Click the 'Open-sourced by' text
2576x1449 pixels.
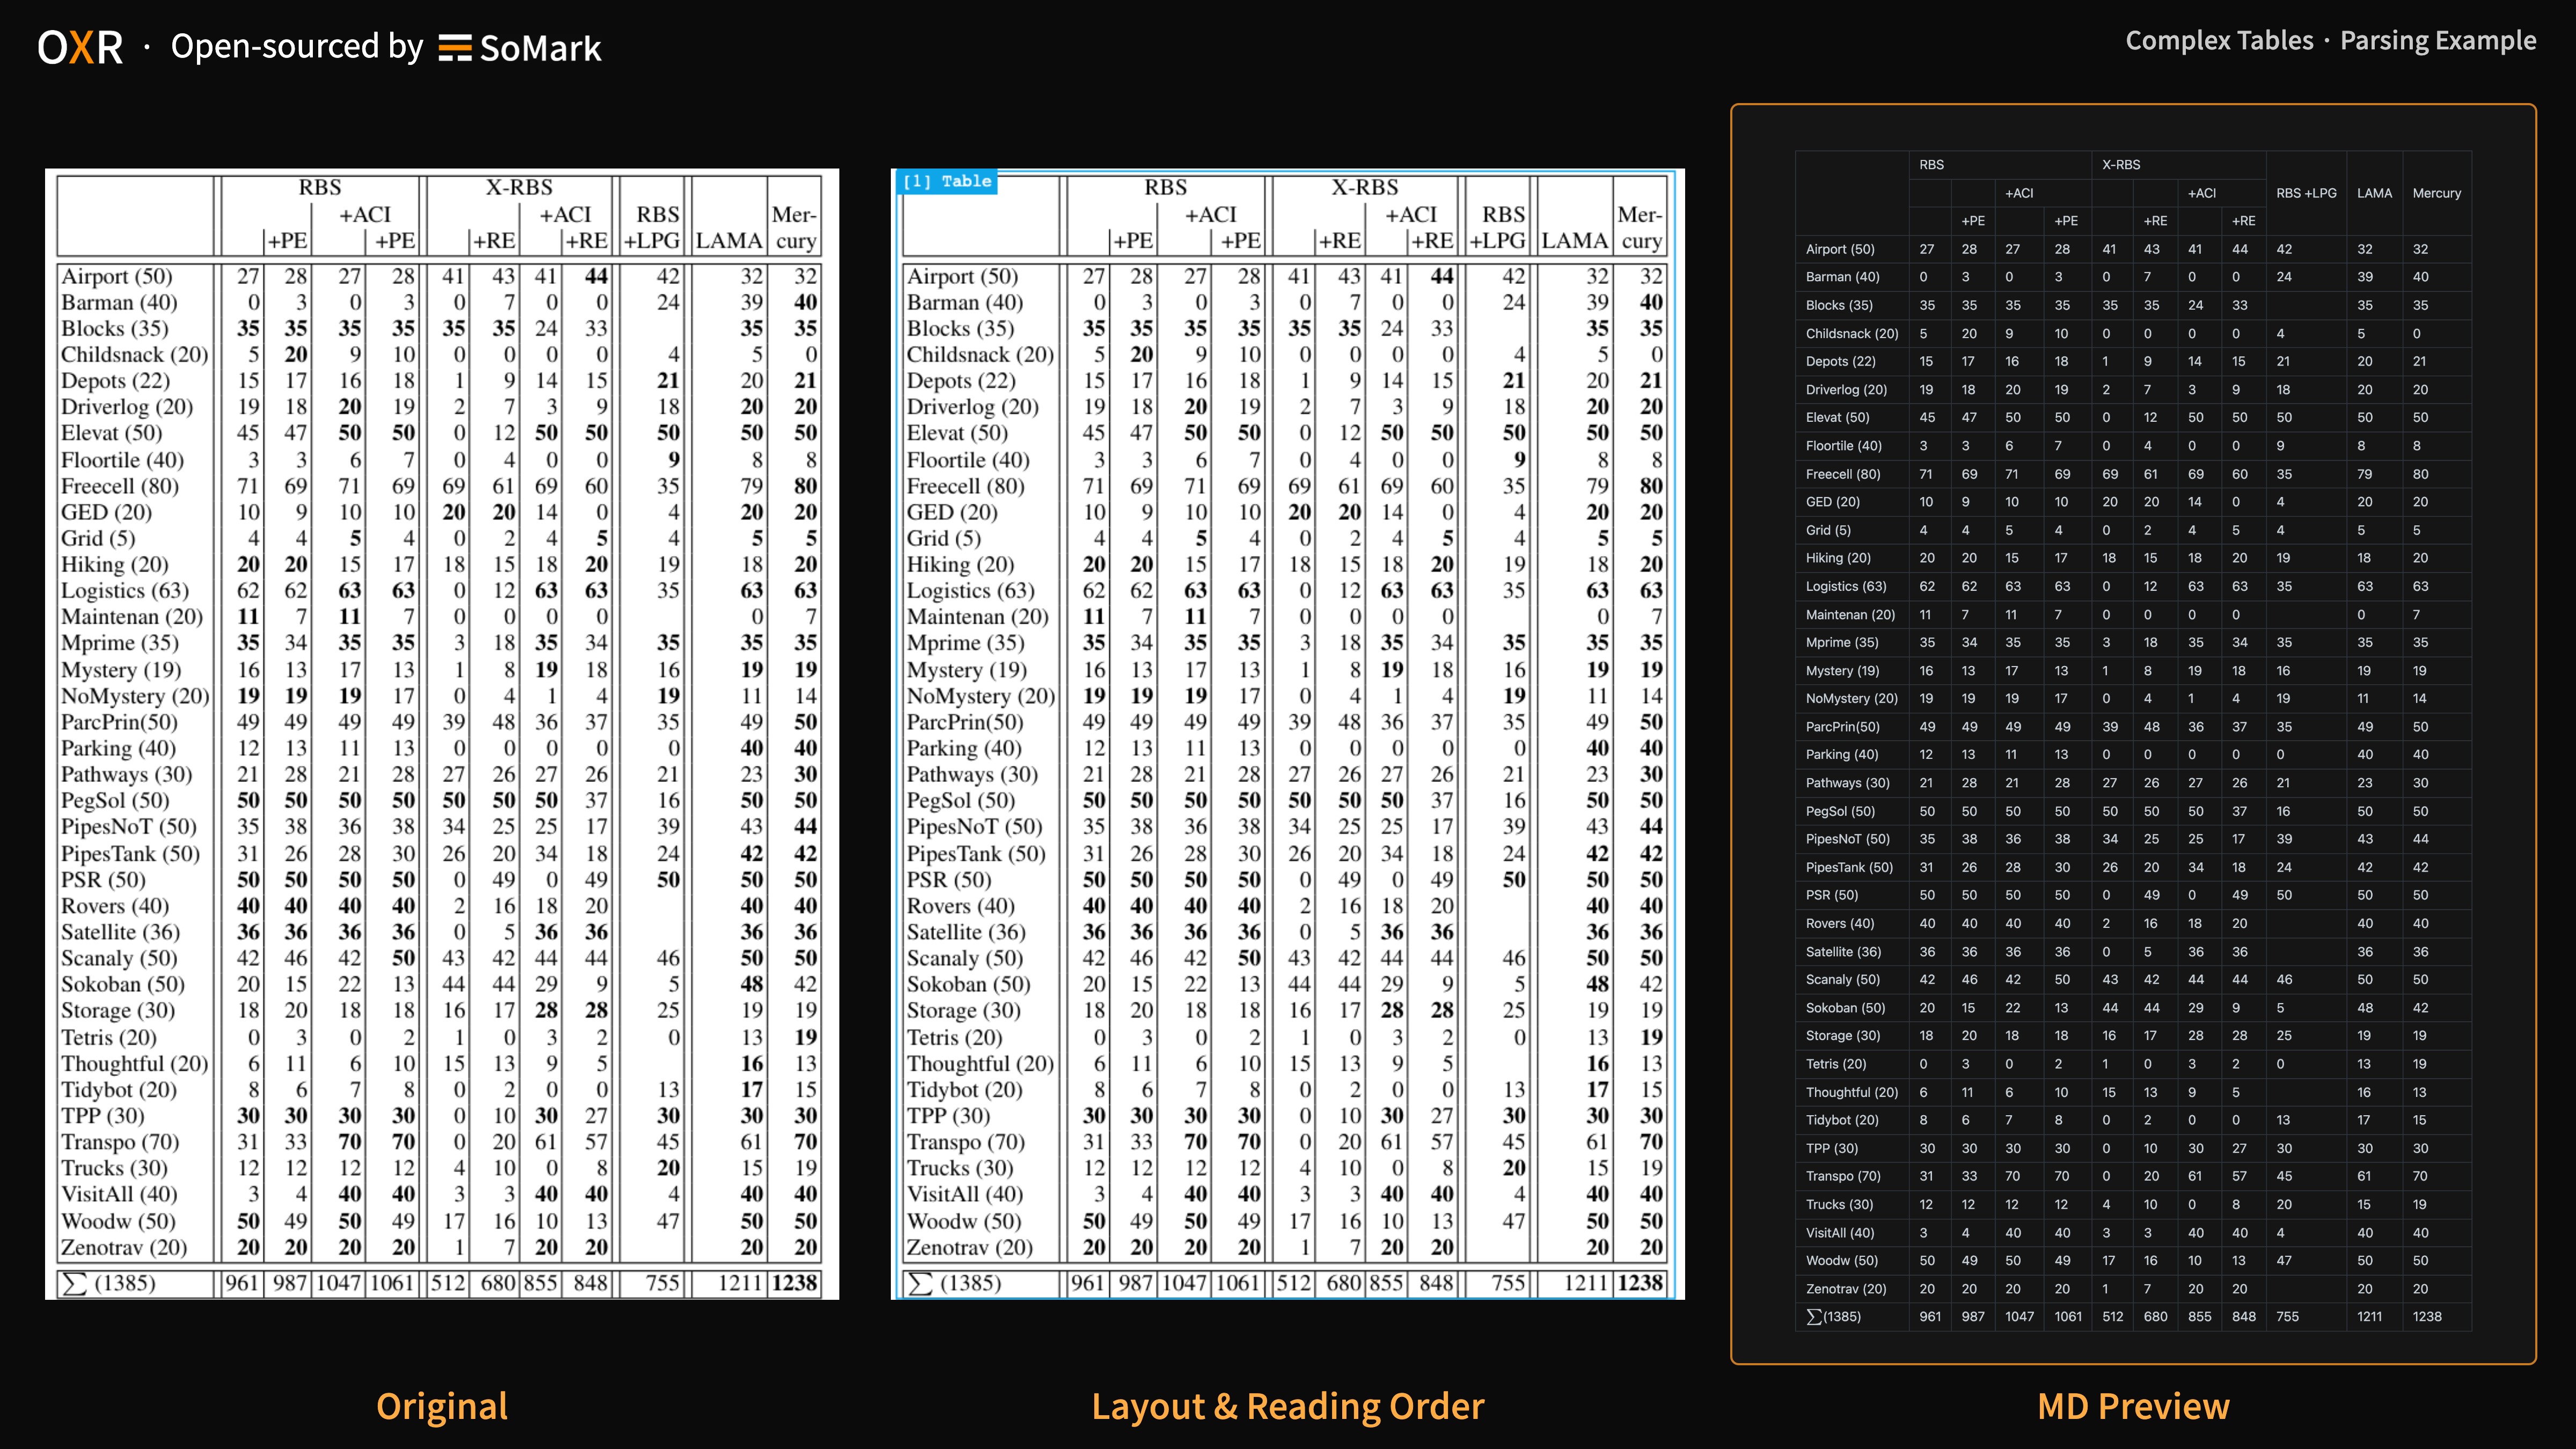(297, 46)
